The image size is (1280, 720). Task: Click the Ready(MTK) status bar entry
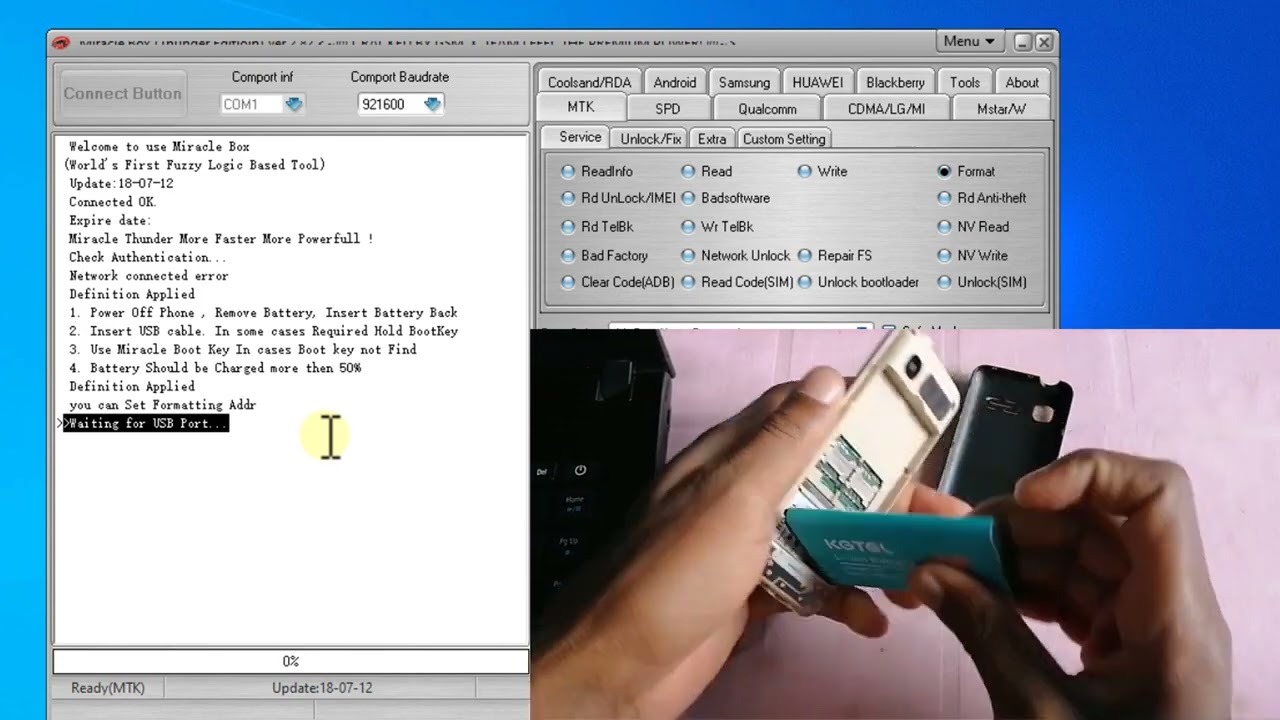pyautogui.click(x=108, y=688)
